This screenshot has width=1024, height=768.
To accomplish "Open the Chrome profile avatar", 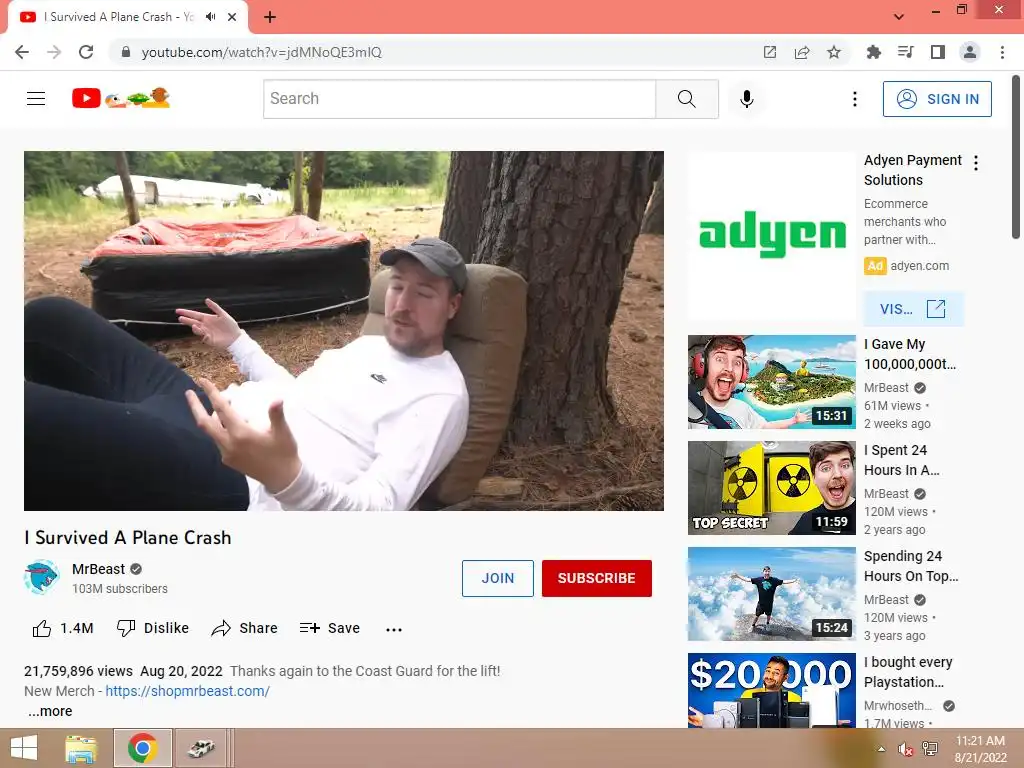I will pyautogui.click(x=970, y=52).
